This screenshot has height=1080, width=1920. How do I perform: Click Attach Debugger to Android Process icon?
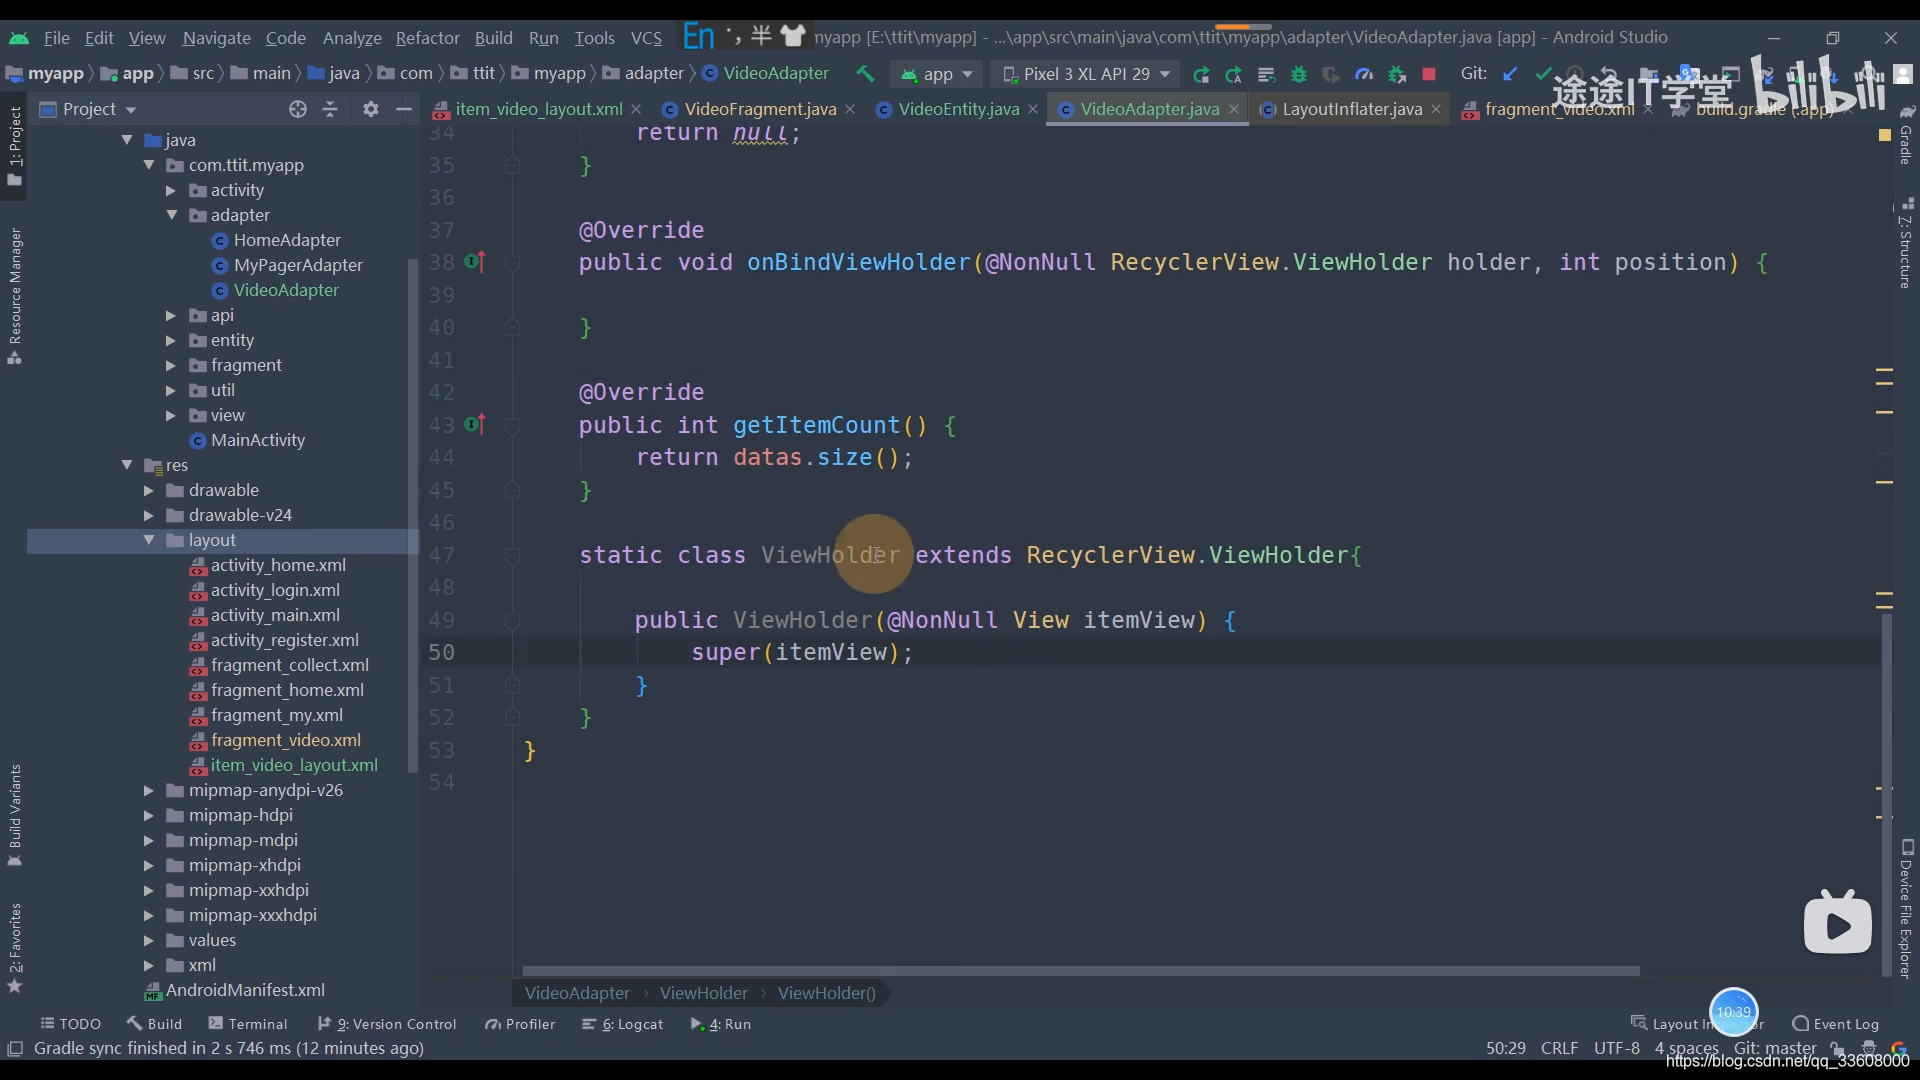coord(1397,74)
